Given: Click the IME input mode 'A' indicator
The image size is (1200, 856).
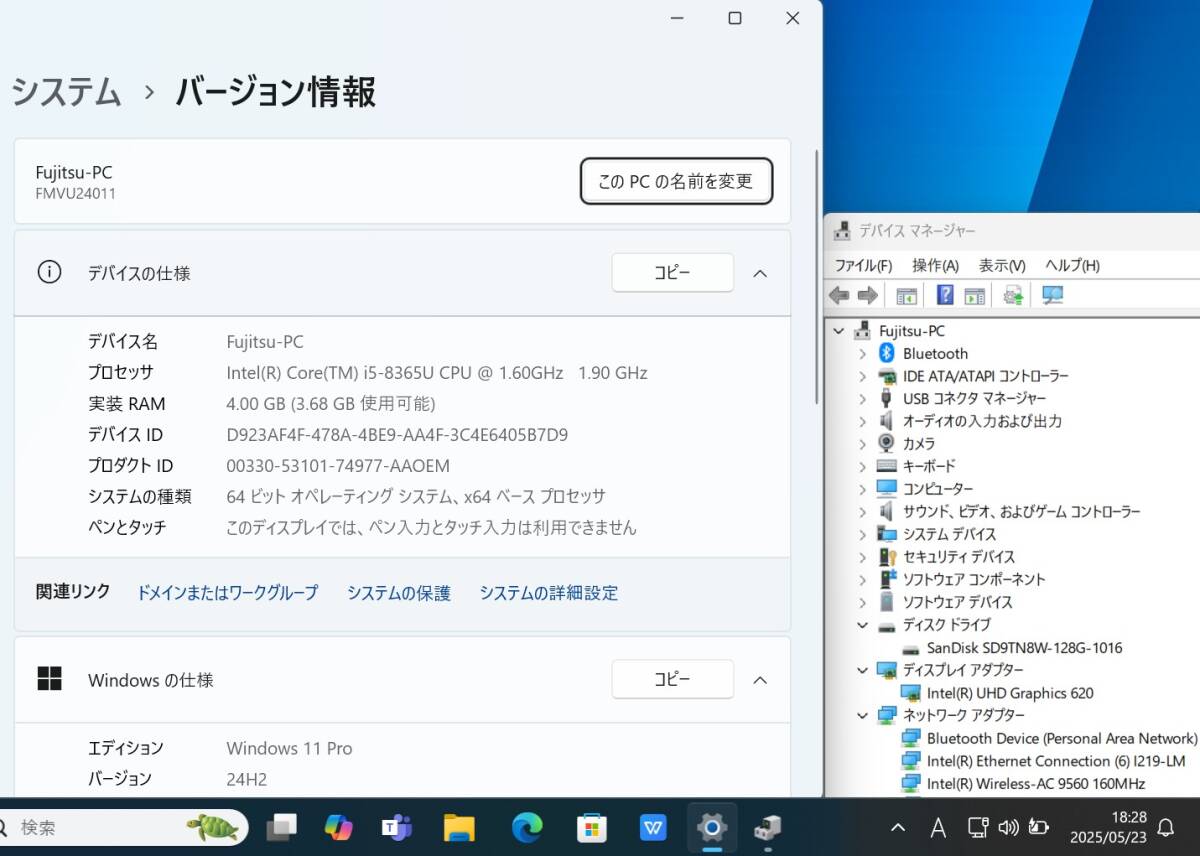Looking at the screenshot, I should pyautogui.click(x=938, y=827).
